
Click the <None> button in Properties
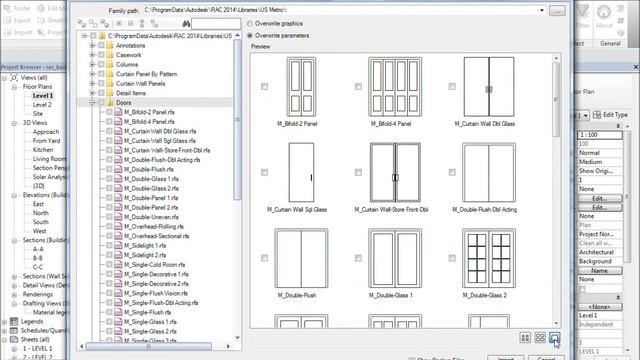point(600,307)
